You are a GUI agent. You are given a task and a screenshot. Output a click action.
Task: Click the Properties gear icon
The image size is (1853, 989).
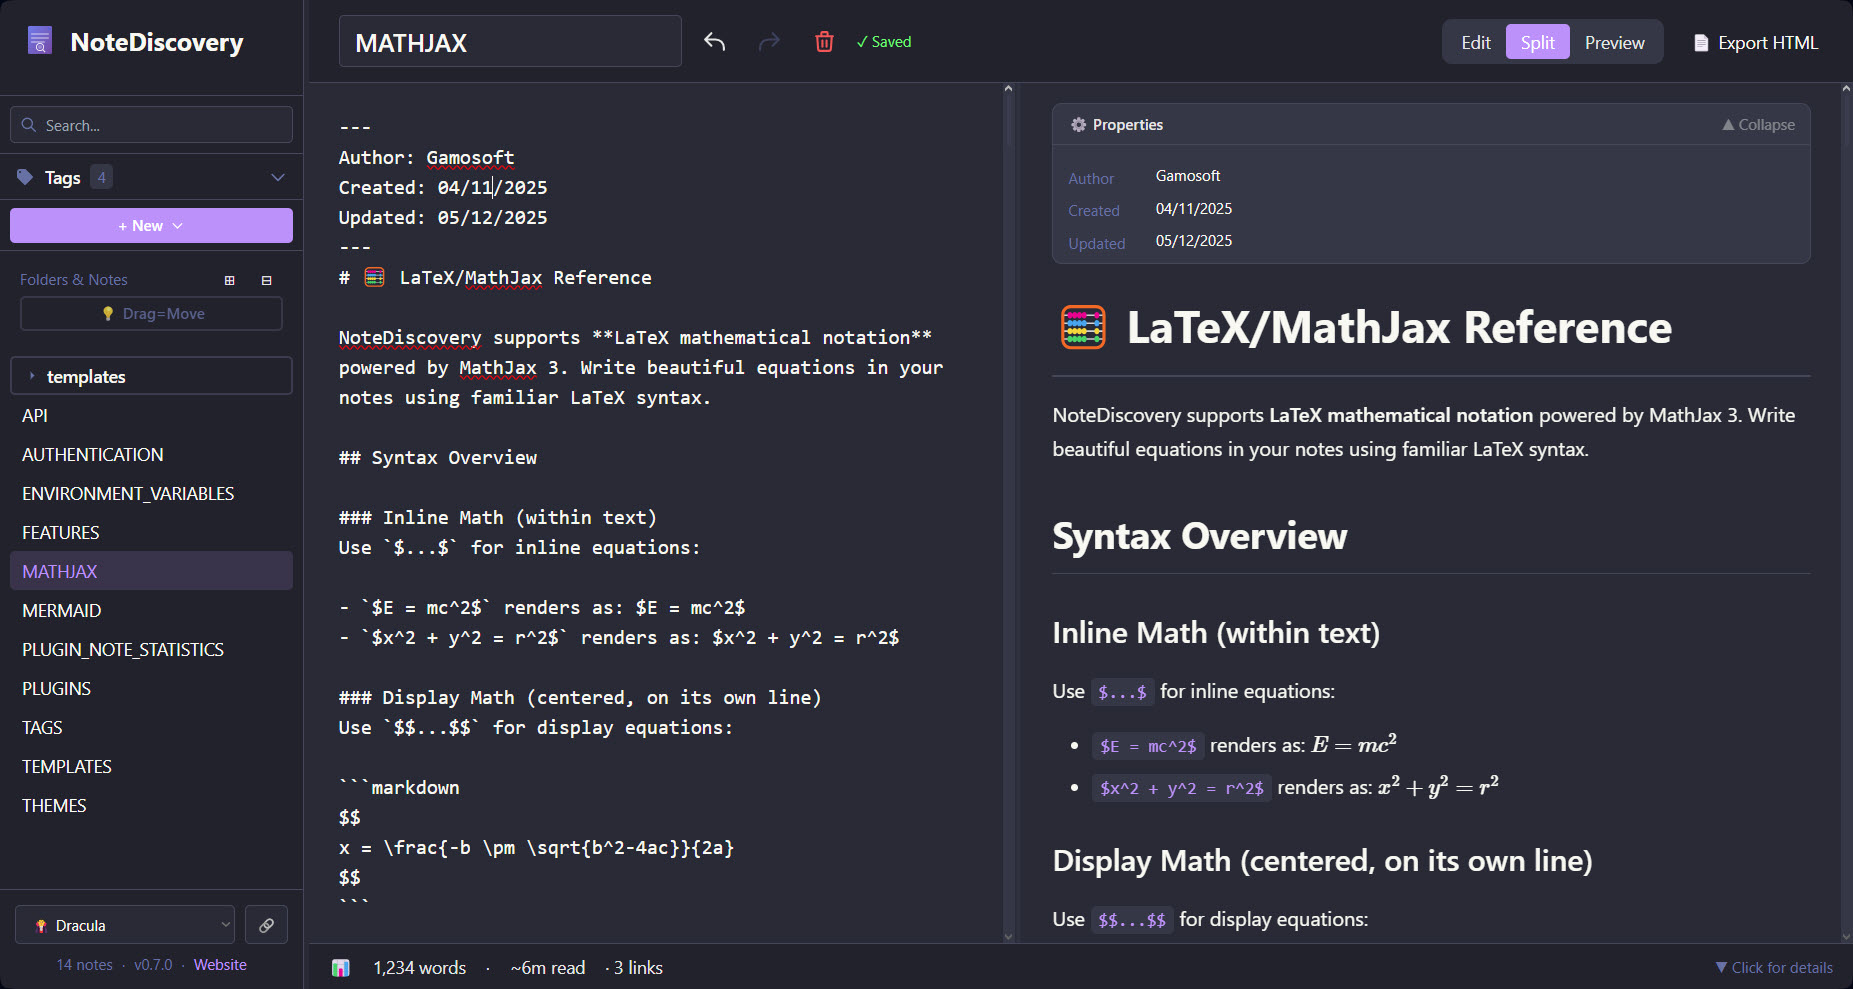pos(1078,125)
